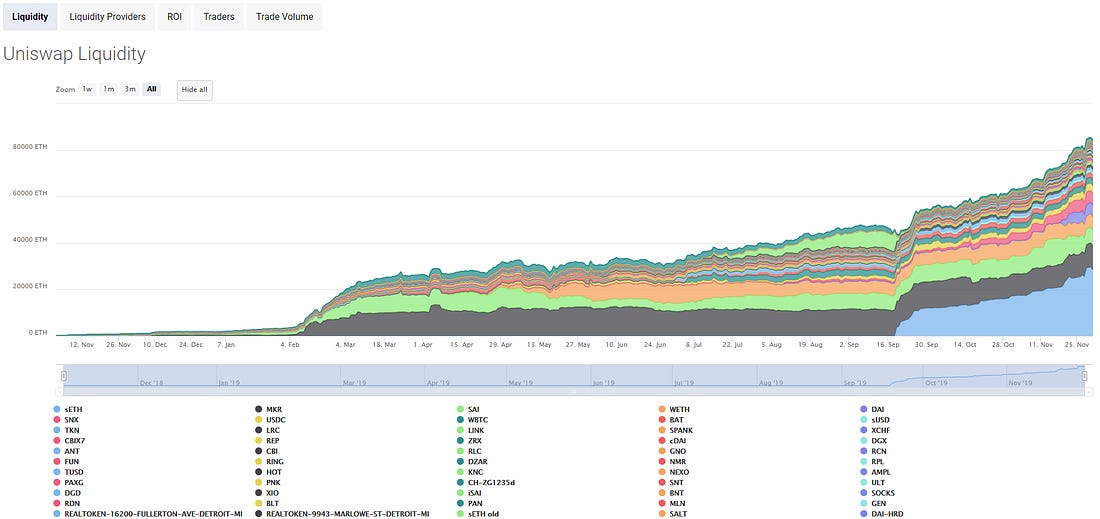
Task: Click the PNK legend label
Action: click(274, 483)
